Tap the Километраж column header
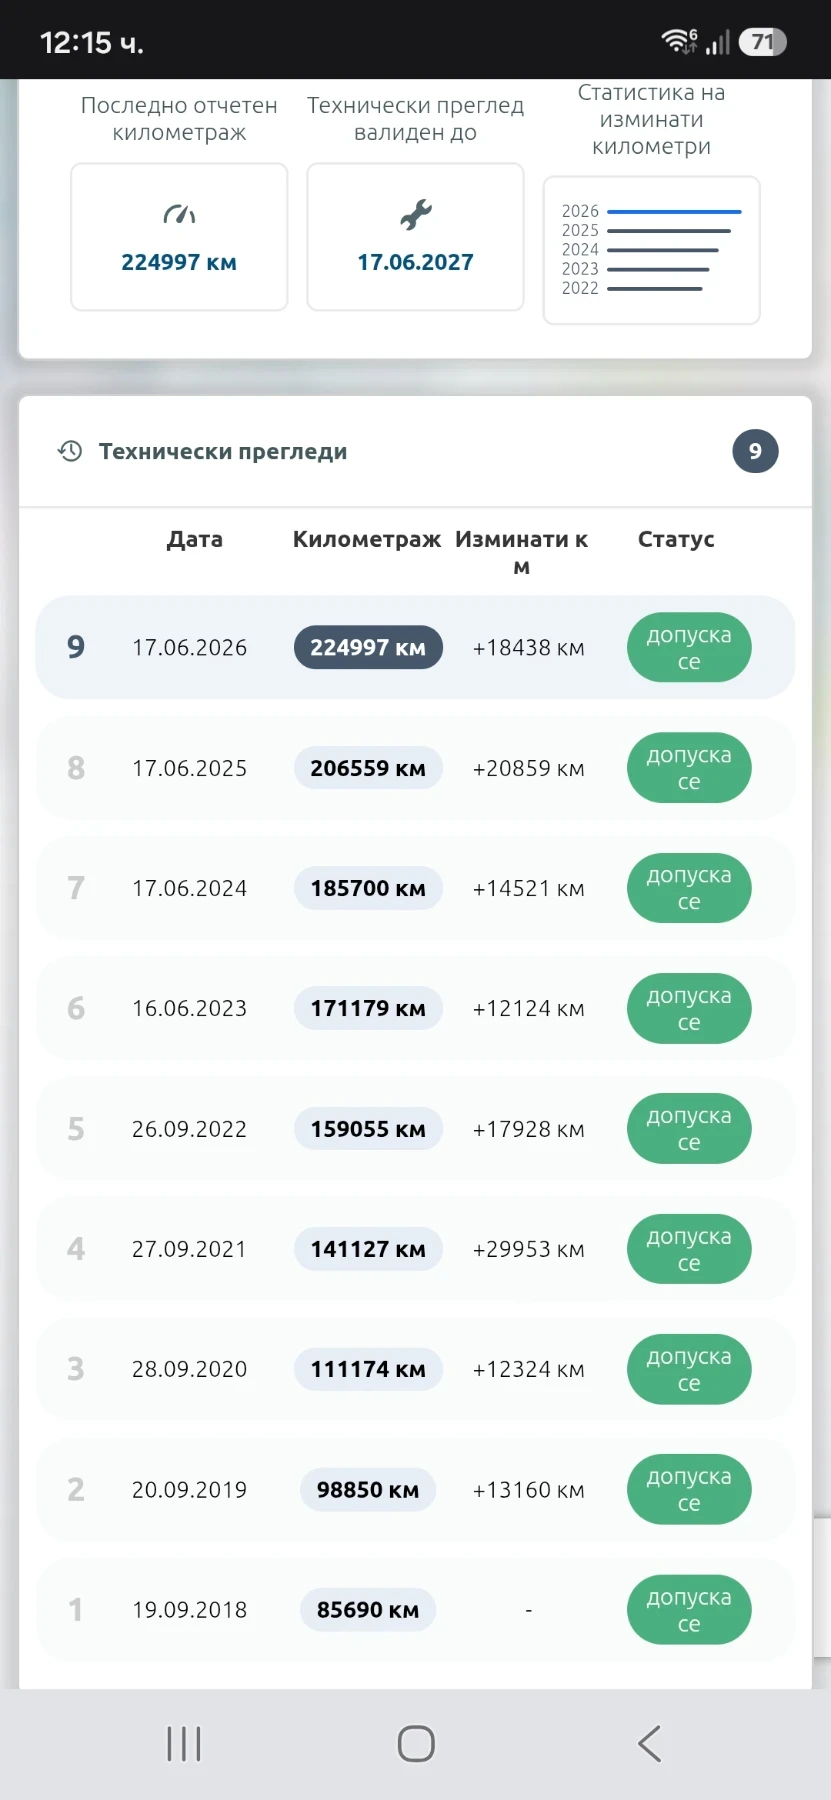831x1800 pixels. click(367, 539)
